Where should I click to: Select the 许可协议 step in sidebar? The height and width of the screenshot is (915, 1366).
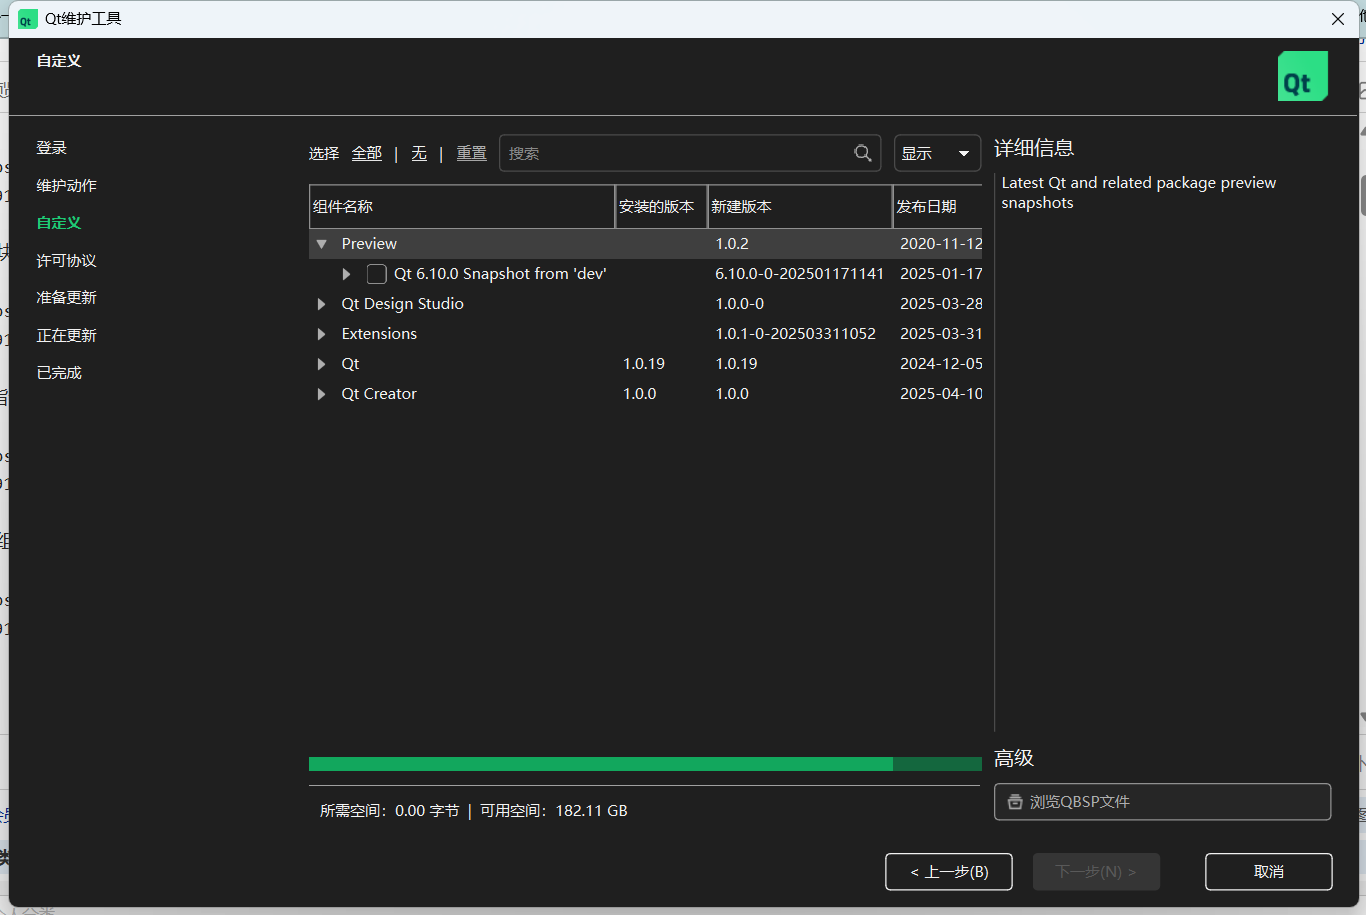pos(67,261)
